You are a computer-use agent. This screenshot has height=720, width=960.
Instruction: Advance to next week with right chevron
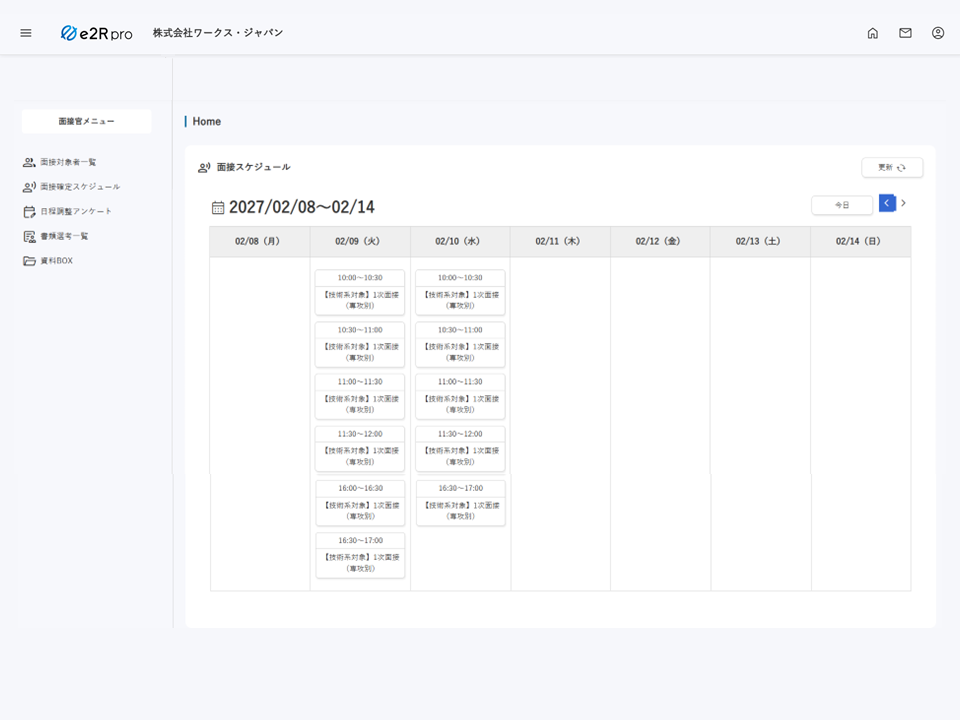[x=904, y=203]
